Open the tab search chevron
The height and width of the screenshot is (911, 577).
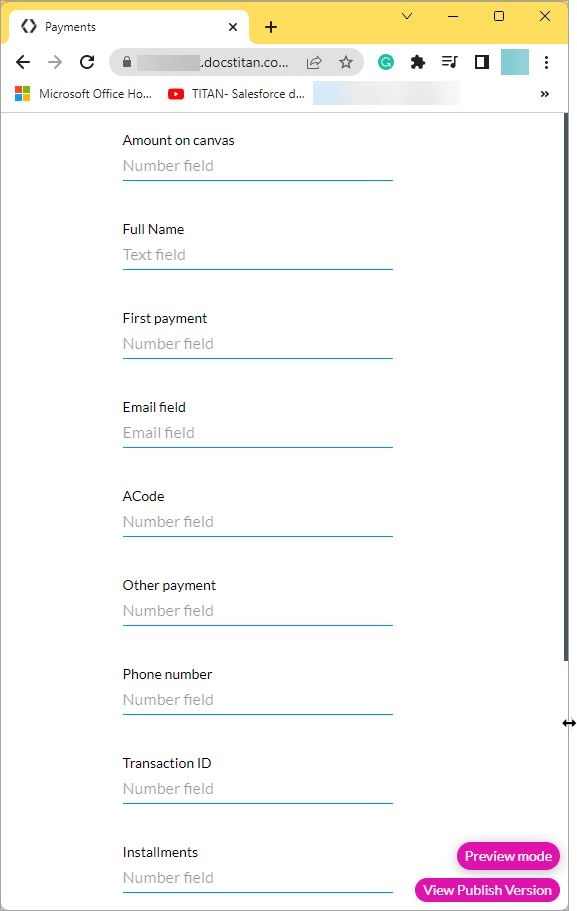tap(407, 17)
